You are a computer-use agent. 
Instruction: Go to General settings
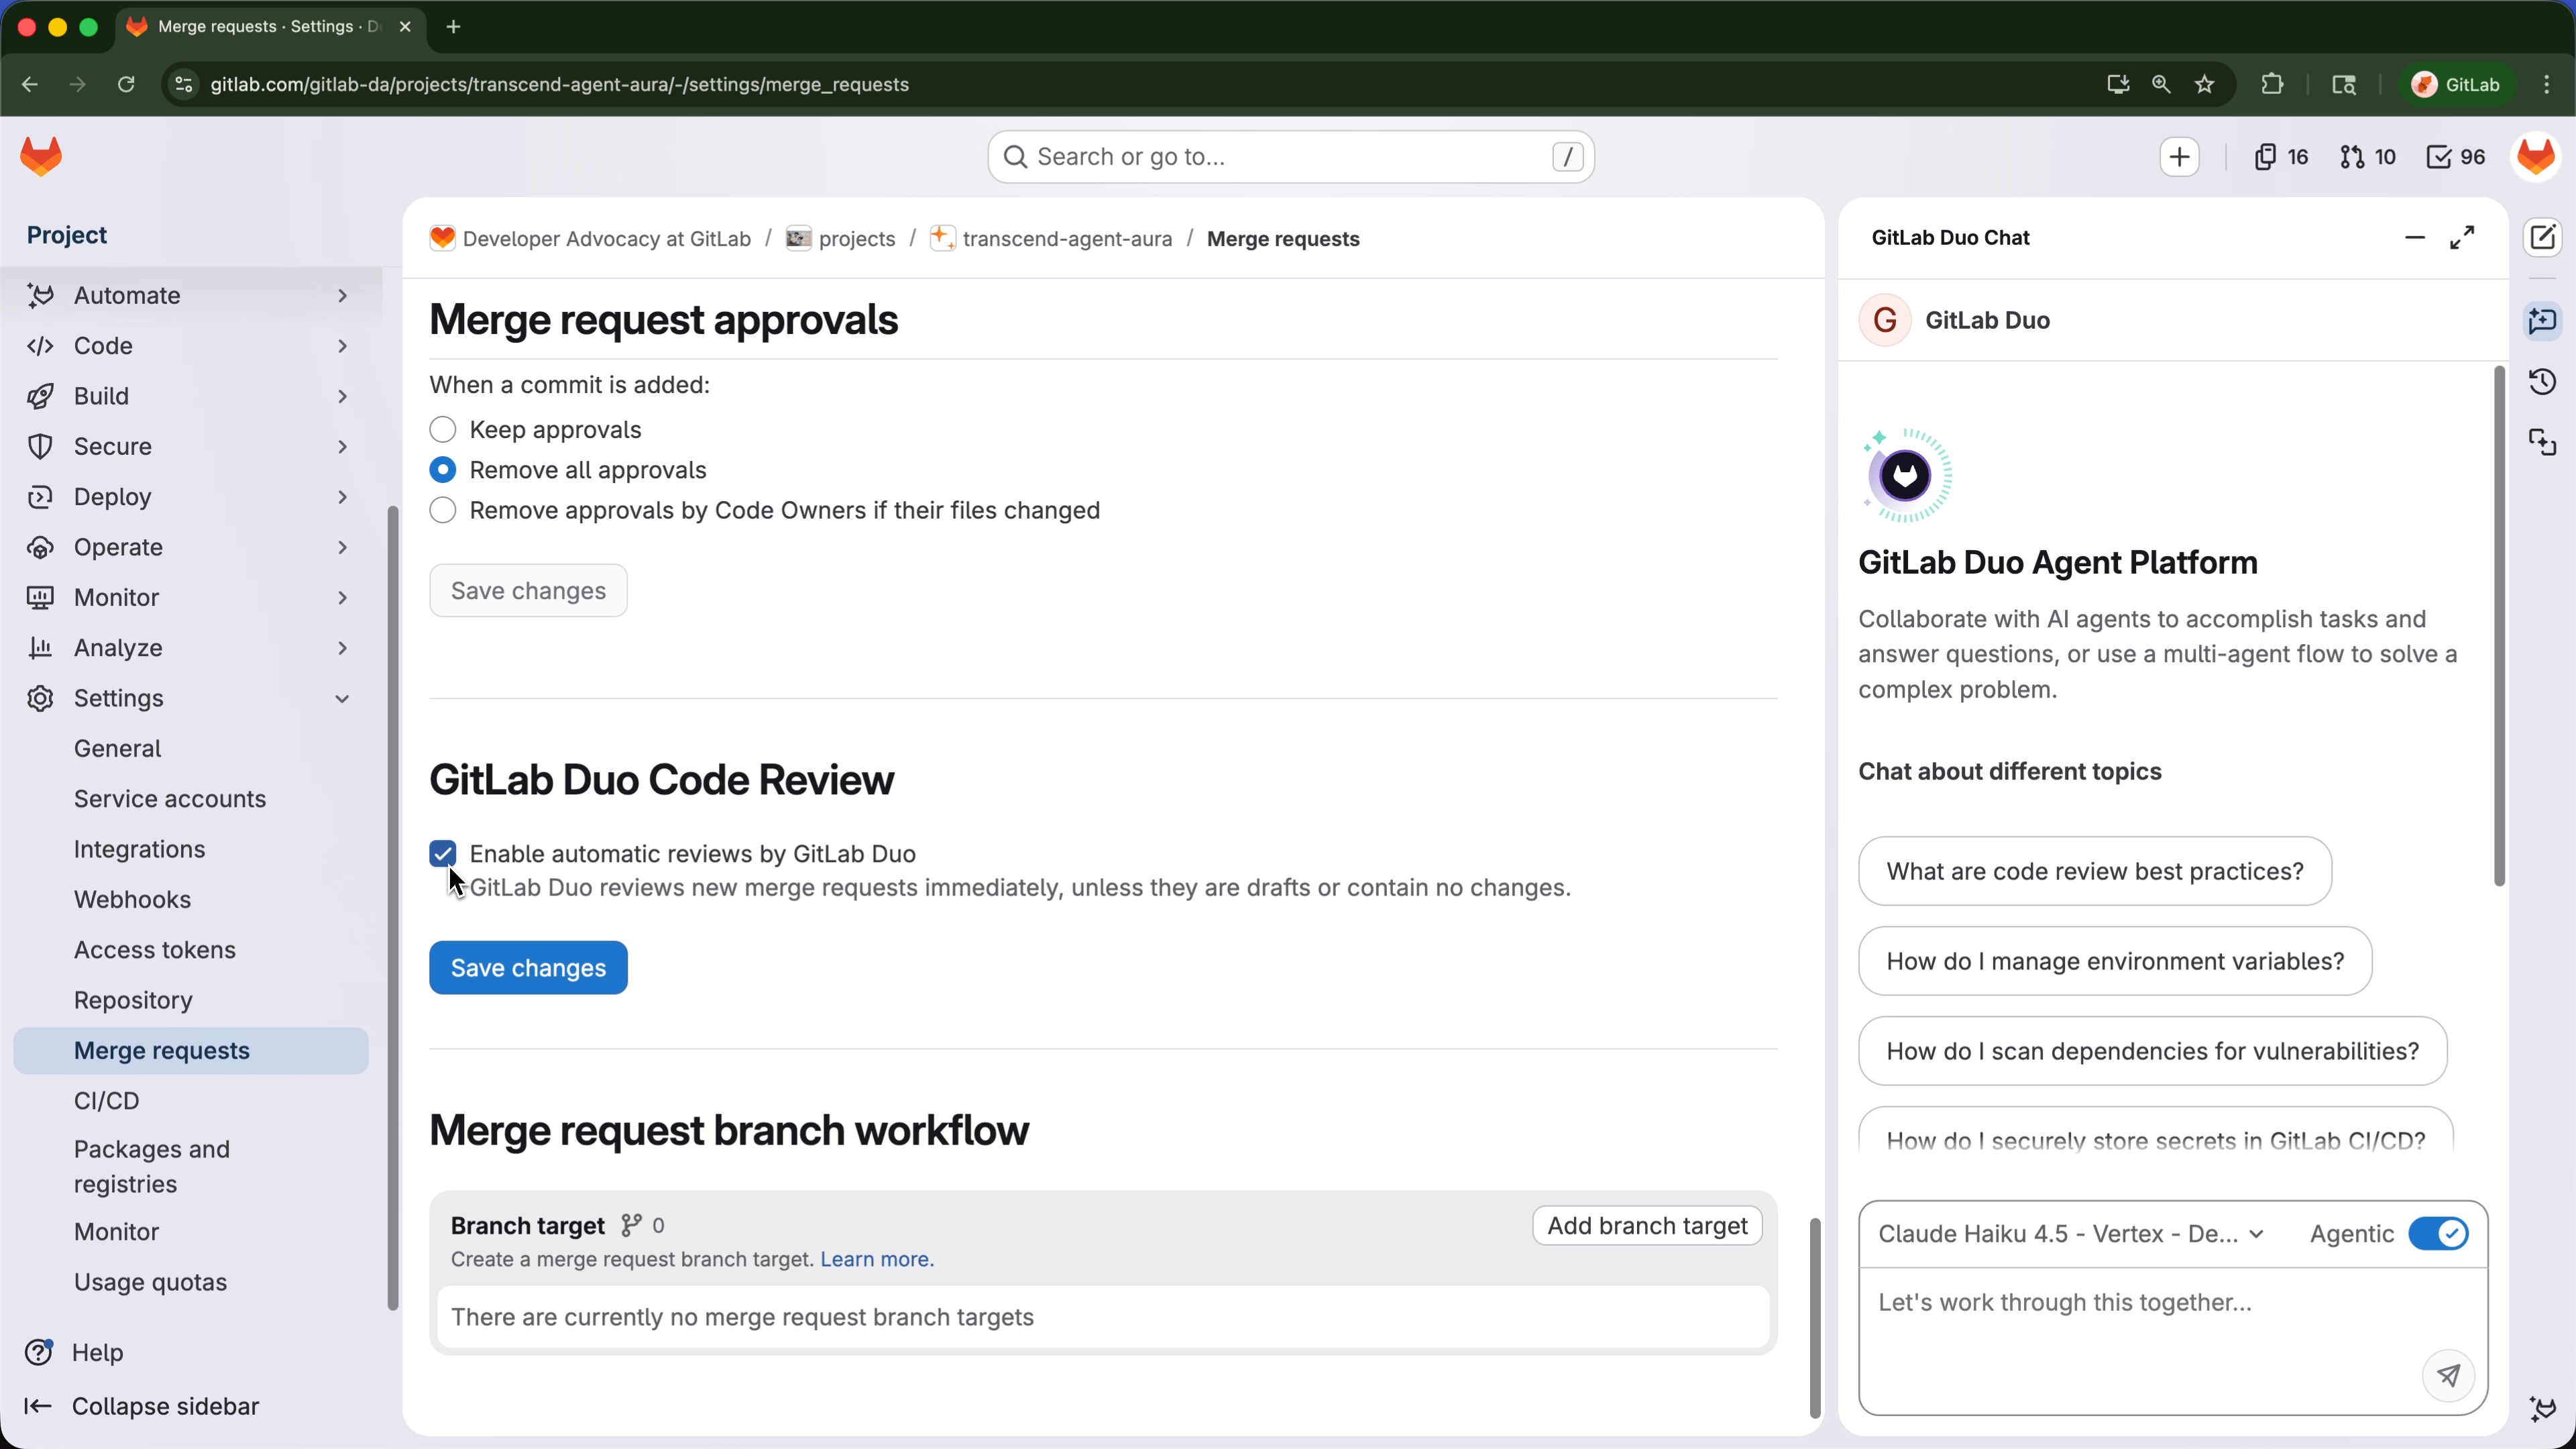(x=118, y=747)
